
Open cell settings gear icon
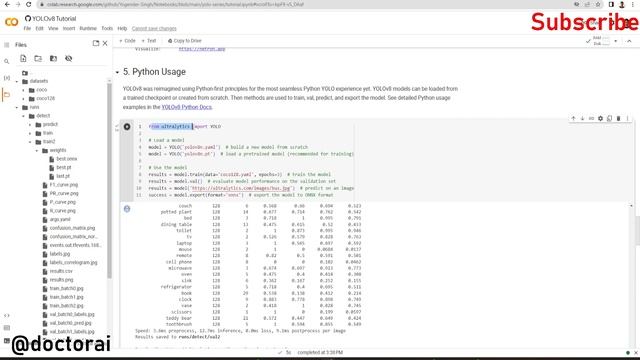[600, 118]
